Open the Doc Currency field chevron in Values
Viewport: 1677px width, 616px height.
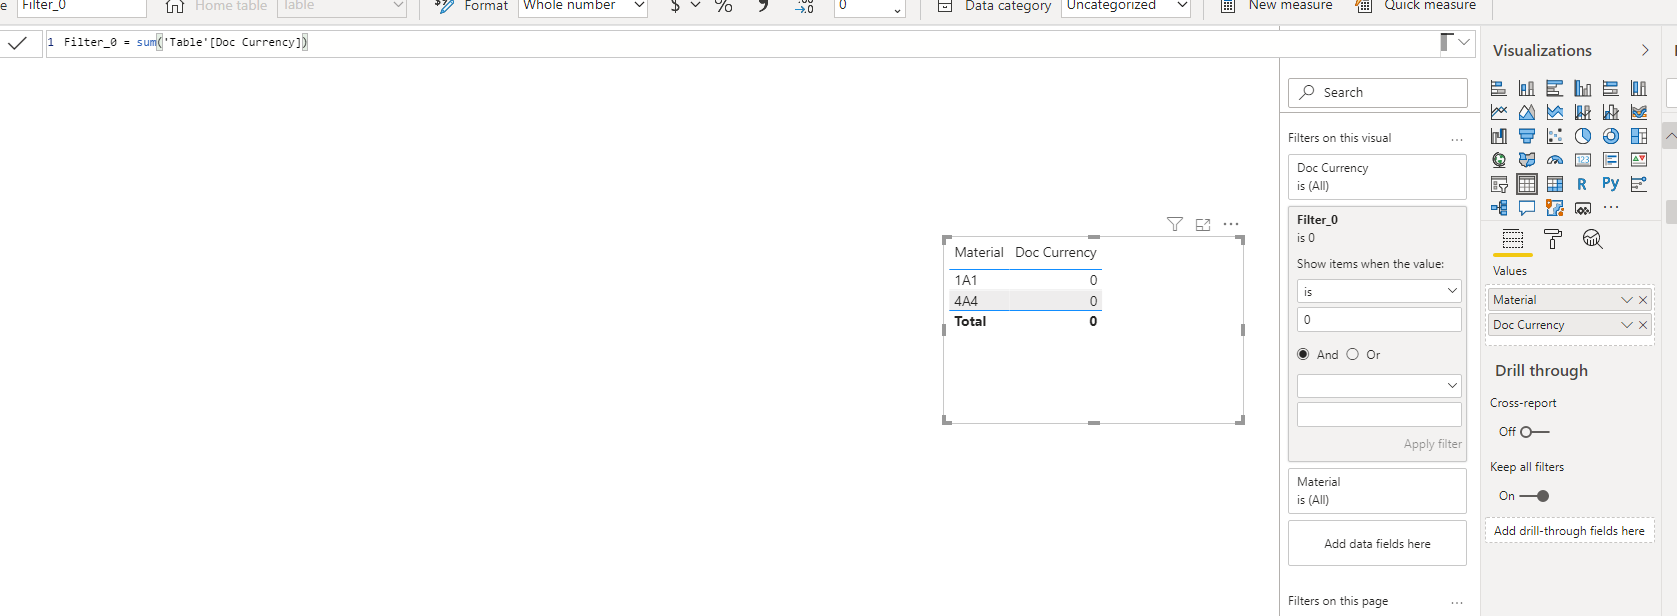click(1627, 325)
